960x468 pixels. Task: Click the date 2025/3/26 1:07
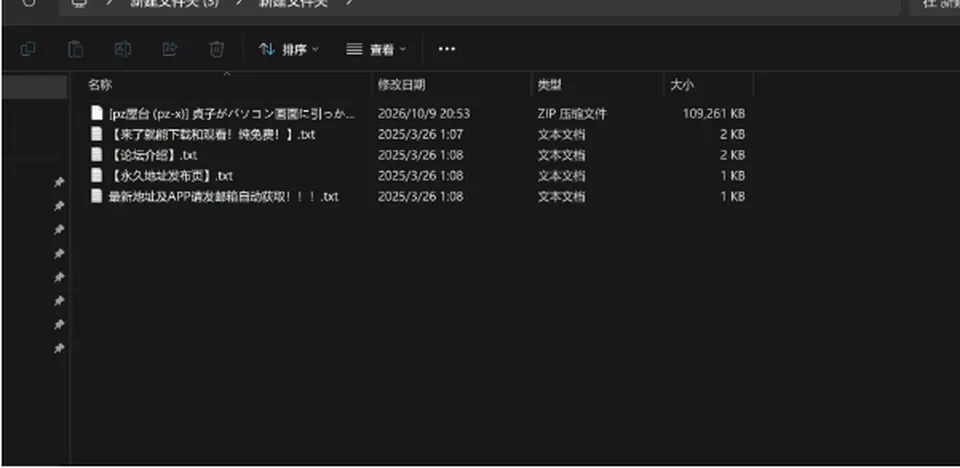420,134
